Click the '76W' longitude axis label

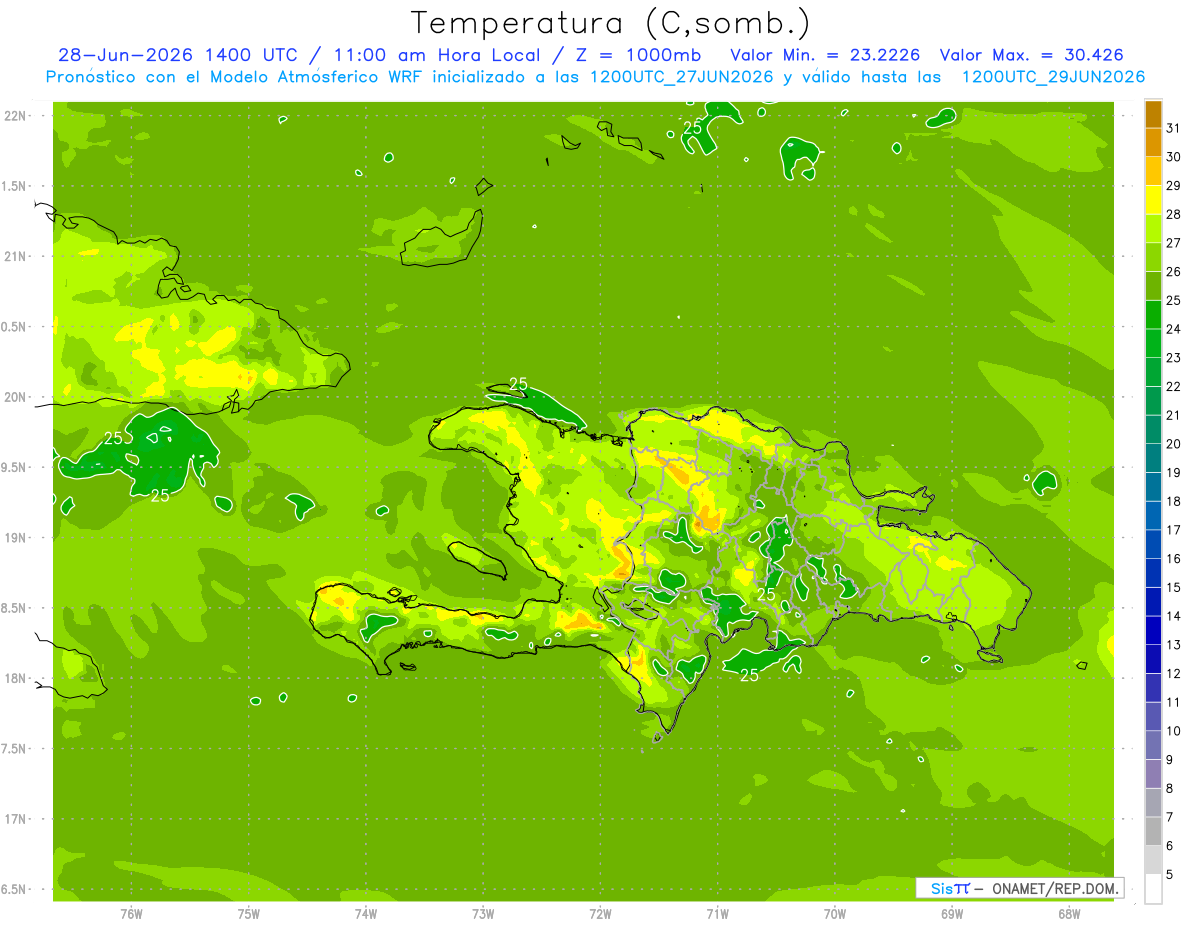(x=131, y=915)
